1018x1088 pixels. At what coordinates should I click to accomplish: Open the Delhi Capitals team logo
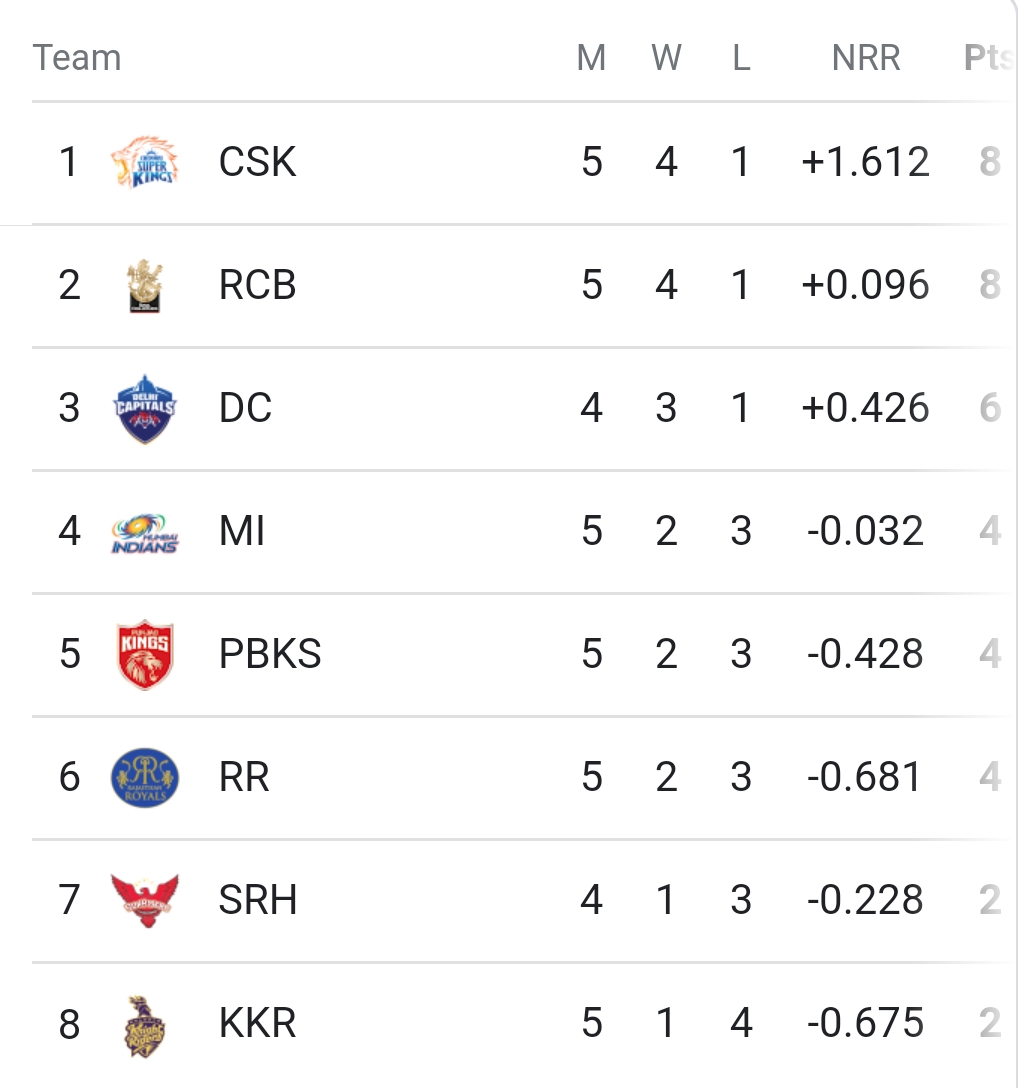145,409
